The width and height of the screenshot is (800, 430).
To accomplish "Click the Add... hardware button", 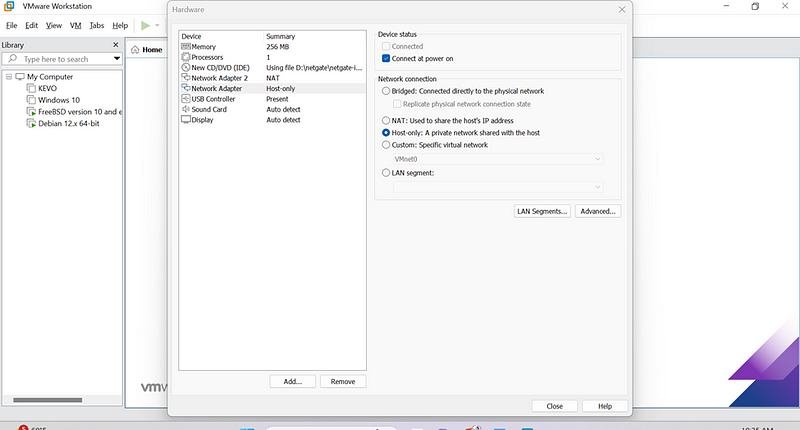I will coord(292,382).
